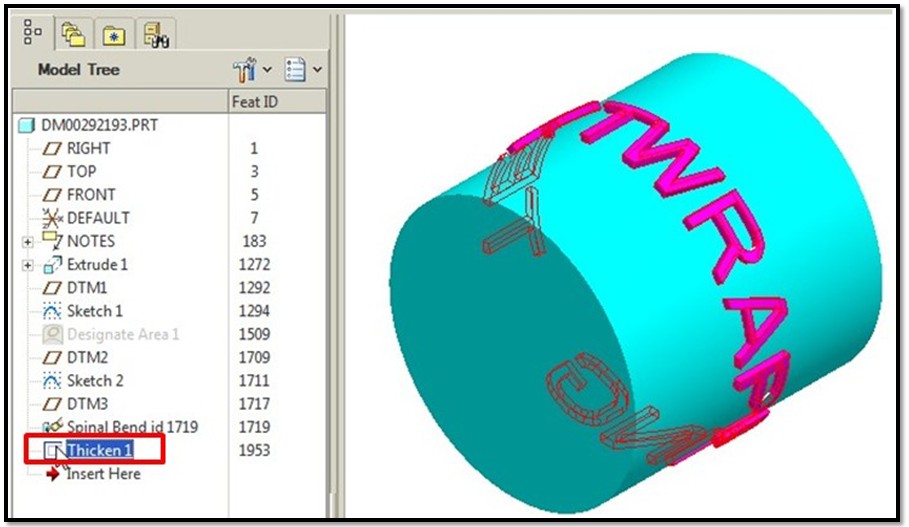
Task: Click Feat ID value 1509
Action: (254, 334)
